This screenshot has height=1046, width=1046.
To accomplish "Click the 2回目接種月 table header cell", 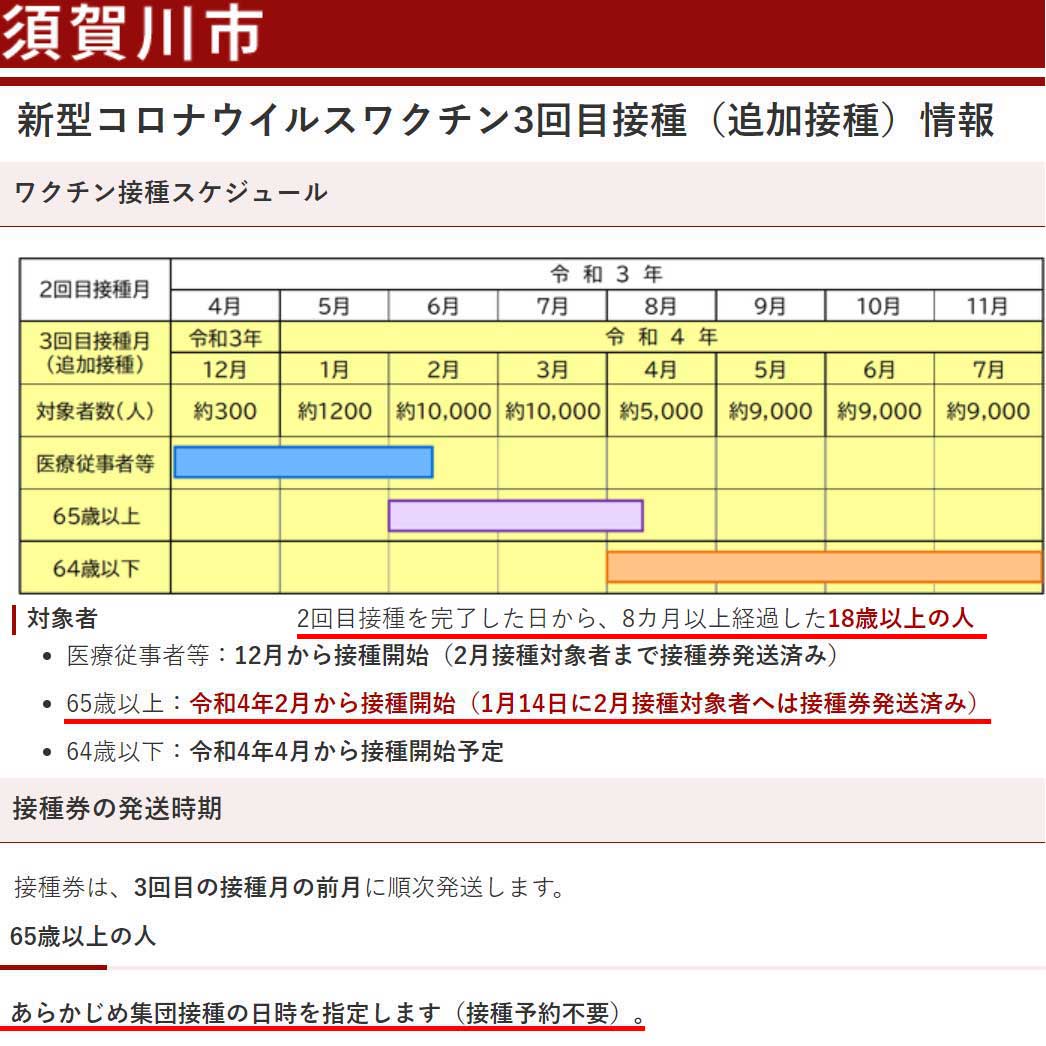I will point(95,290).
